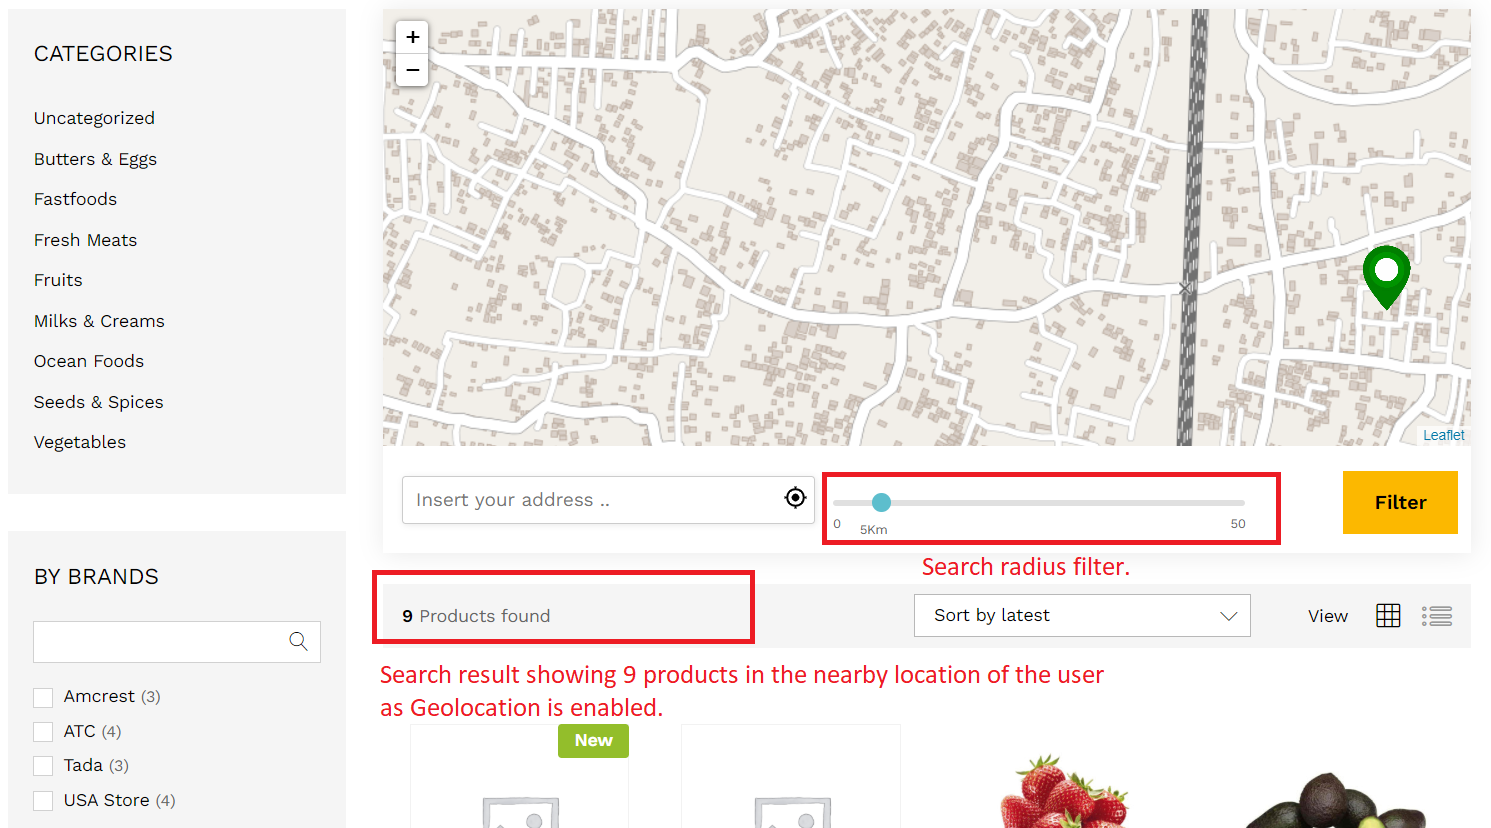Switch to list view
The image size is (1491, 828).
1437,615
